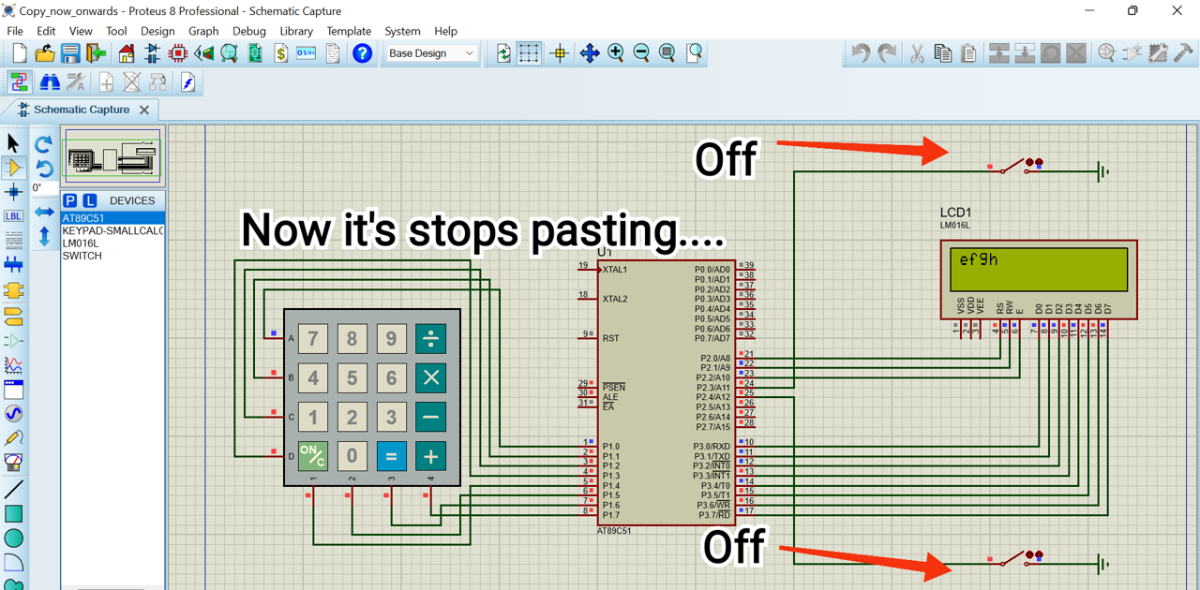The width and height of the screenshot is (1200, 590).
Task: Select the Selection Mode arrow tool
Action: pyautogui.click(x=13, y=143)
